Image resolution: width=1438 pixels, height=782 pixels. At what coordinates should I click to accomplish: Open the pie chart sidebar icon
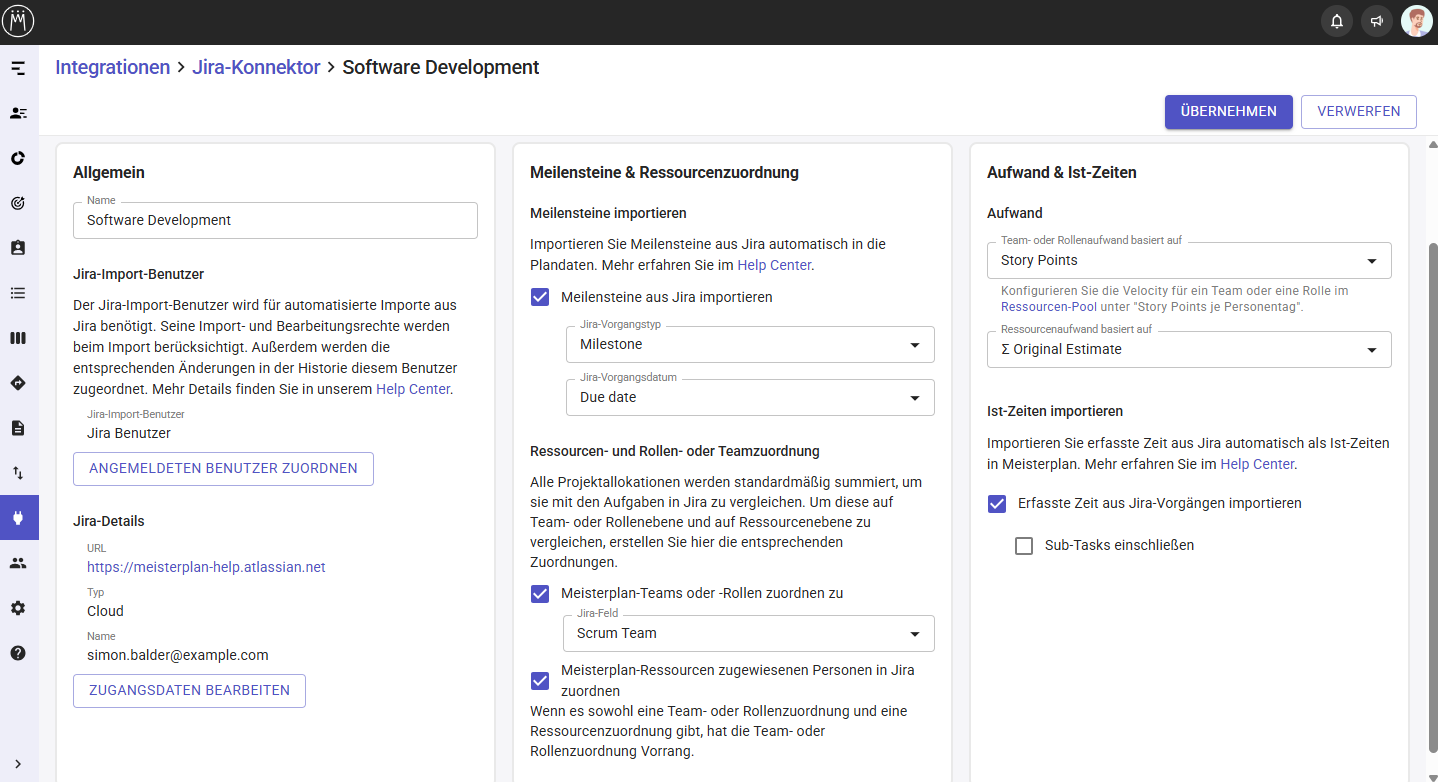coord(18,158)
